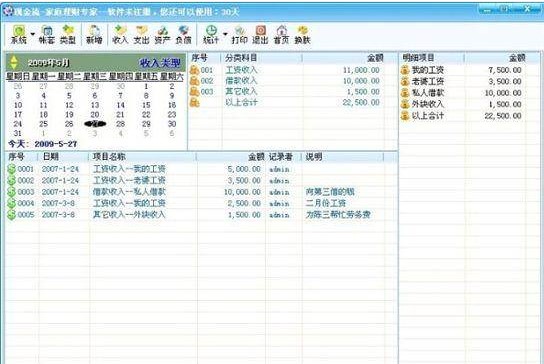Screen dimensions: 544x364
Task: Expand the dropdown arrow next to 统计
Action: coord(225,34)
